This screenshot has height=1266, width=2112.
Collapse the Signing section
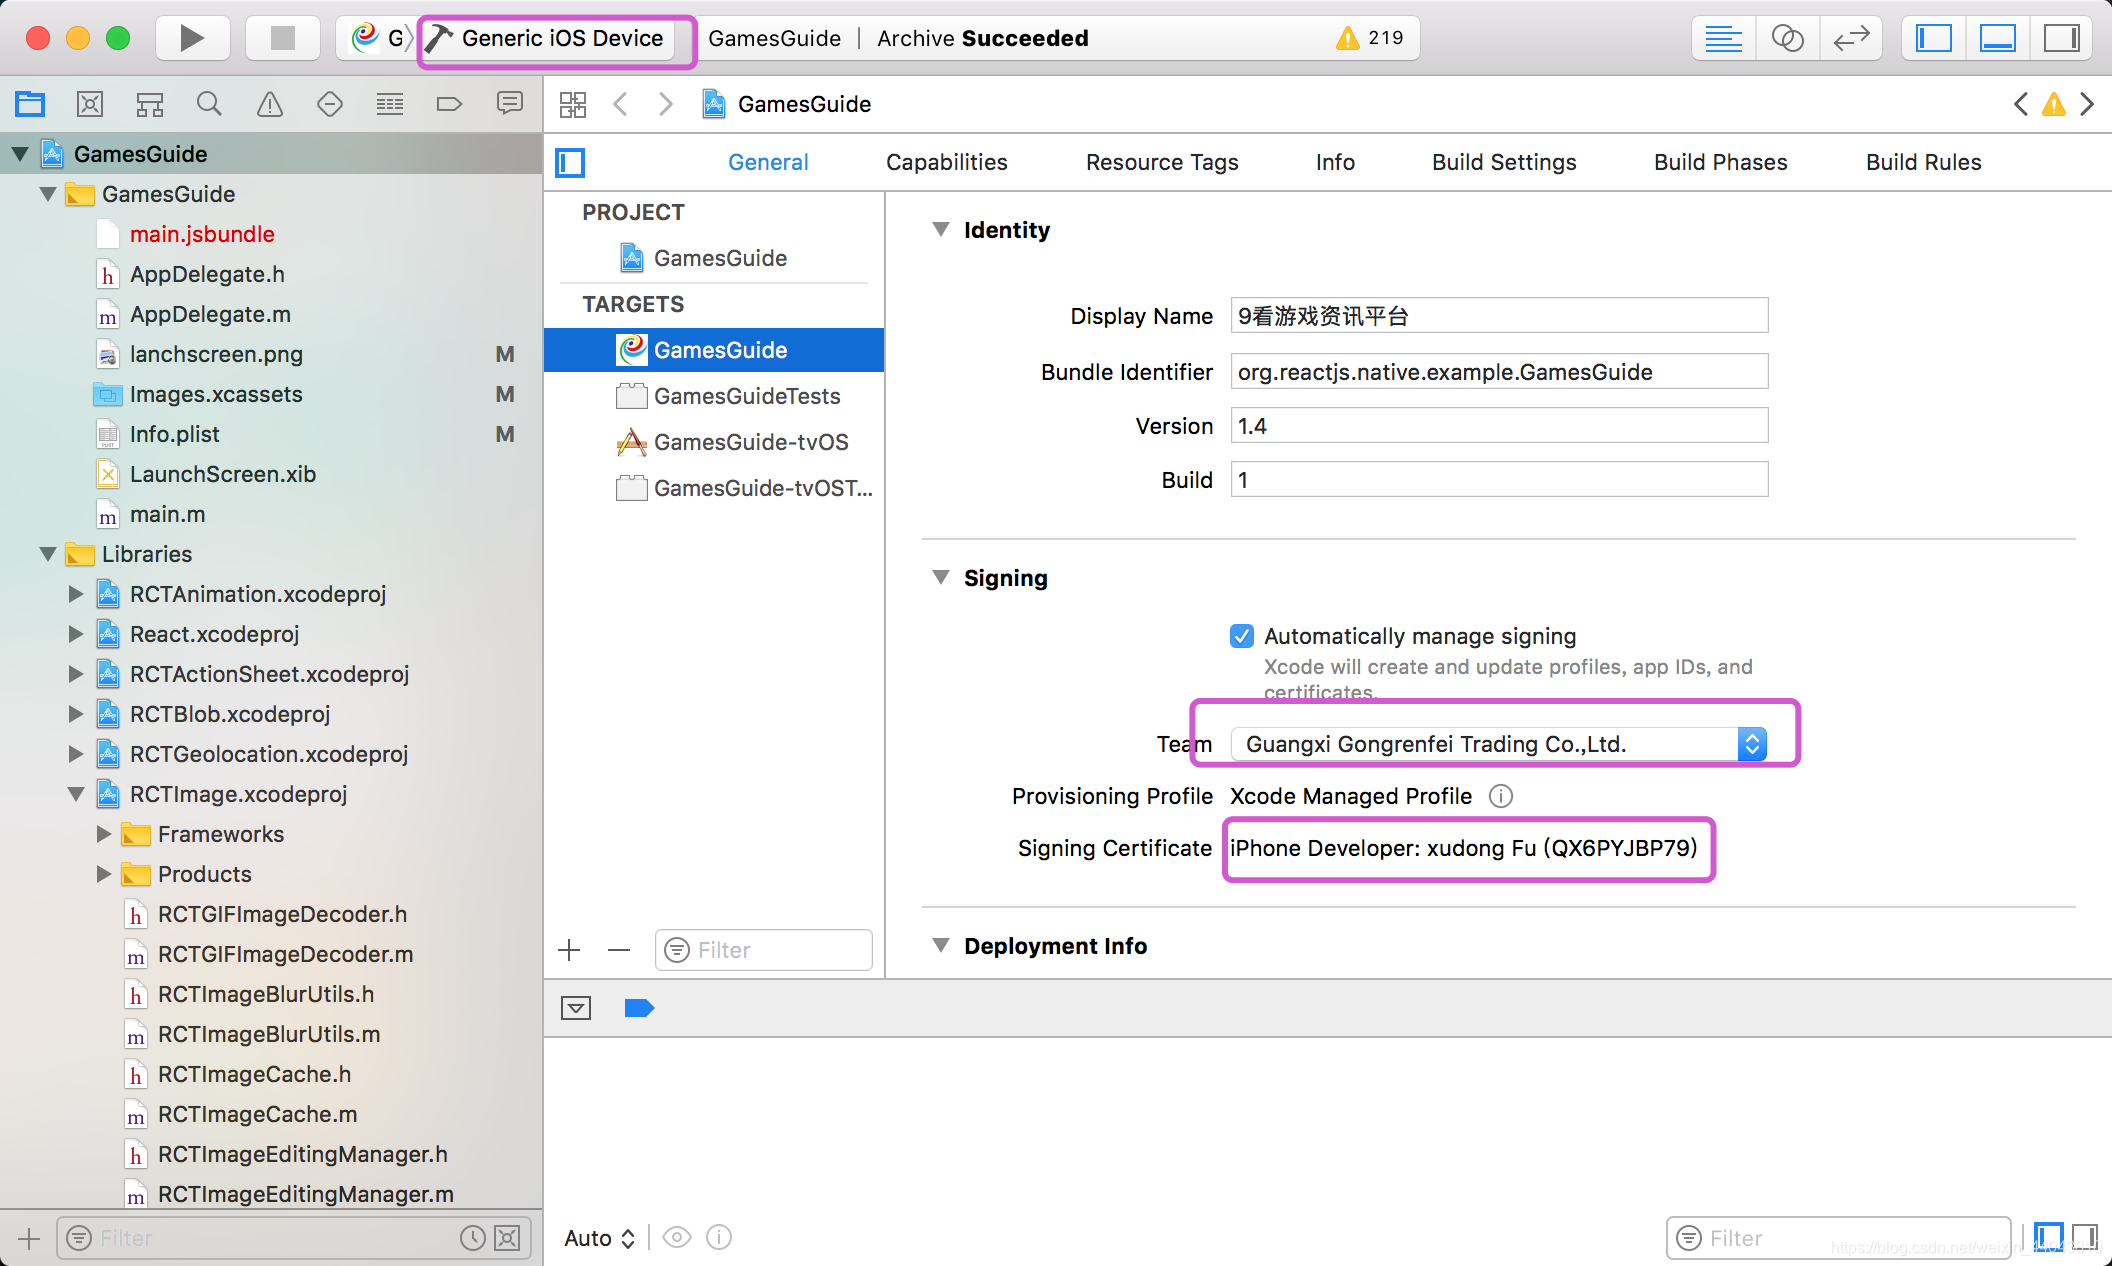pyautogui.click(x=941, y=577)
